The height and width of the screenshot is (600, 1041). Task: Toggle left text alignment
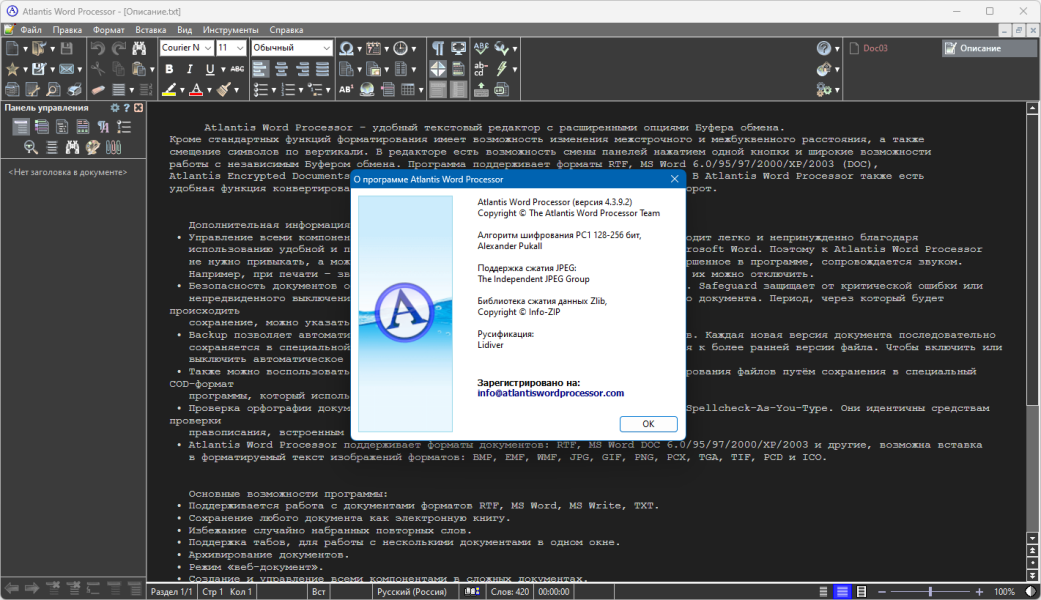[x=260, y=69]
